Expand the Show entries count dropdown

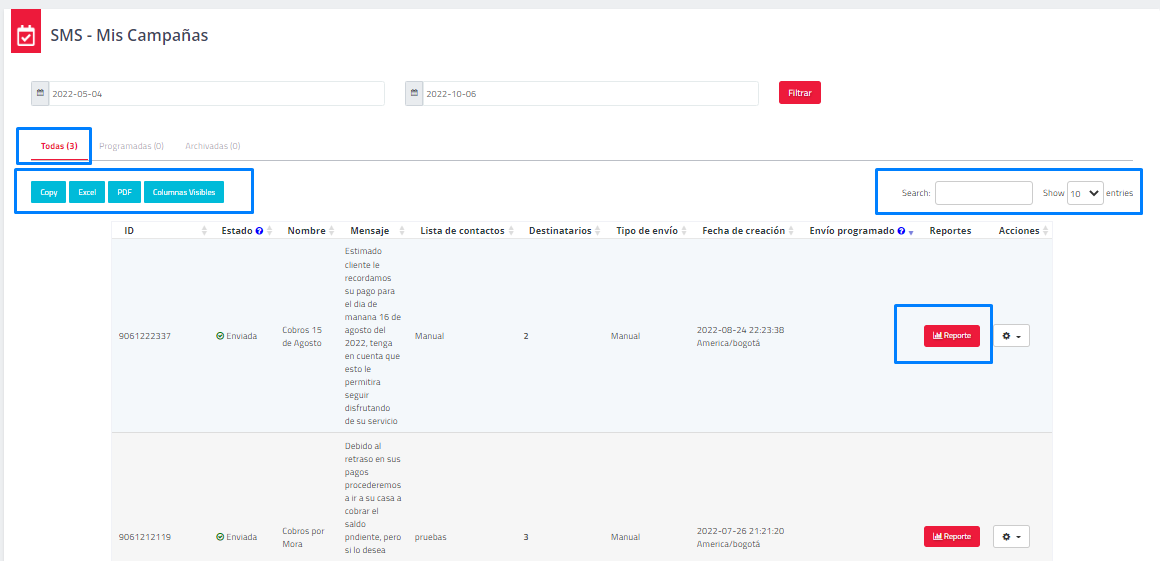click(1085, 194)
